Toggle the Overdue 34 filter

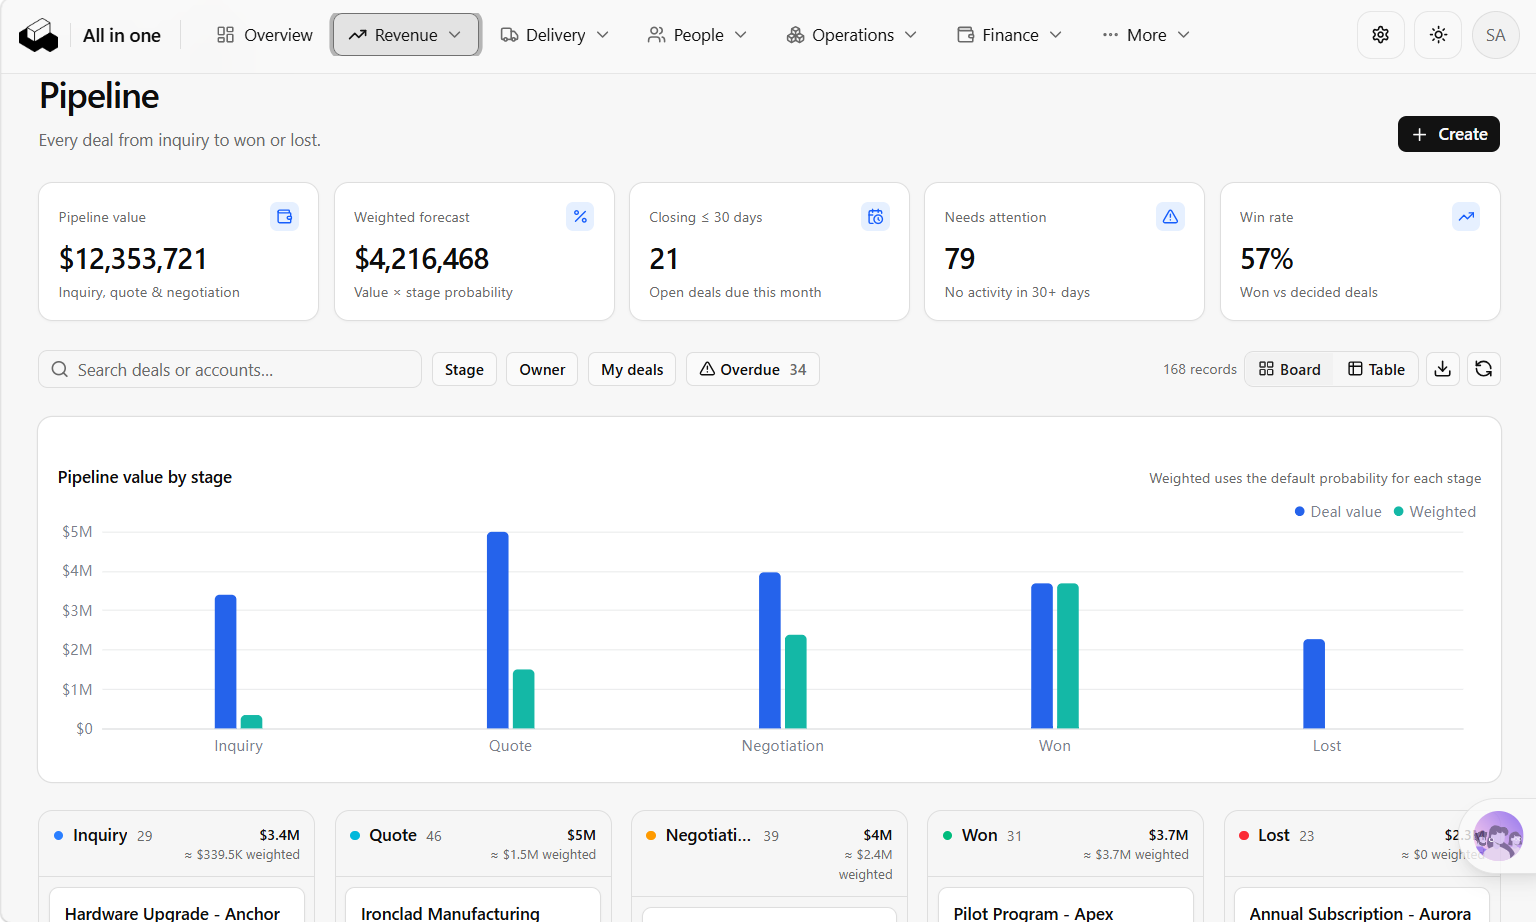[753, 369]
